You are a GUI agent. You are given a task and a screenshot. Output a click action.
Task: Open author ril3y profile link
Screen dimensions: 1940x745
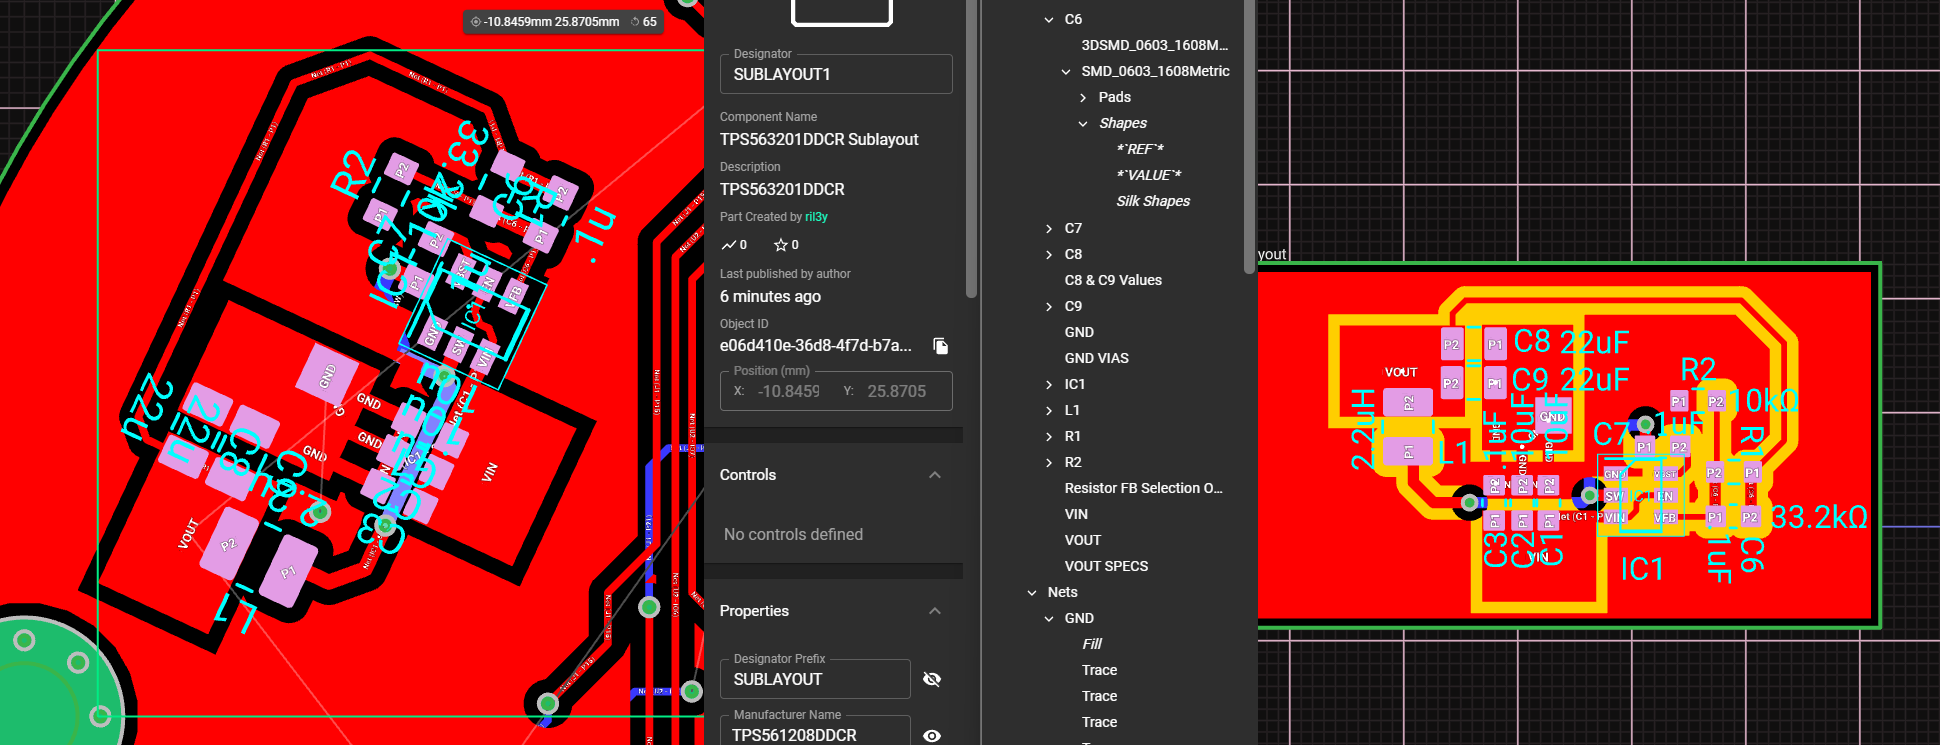click(x=816, y=217)
